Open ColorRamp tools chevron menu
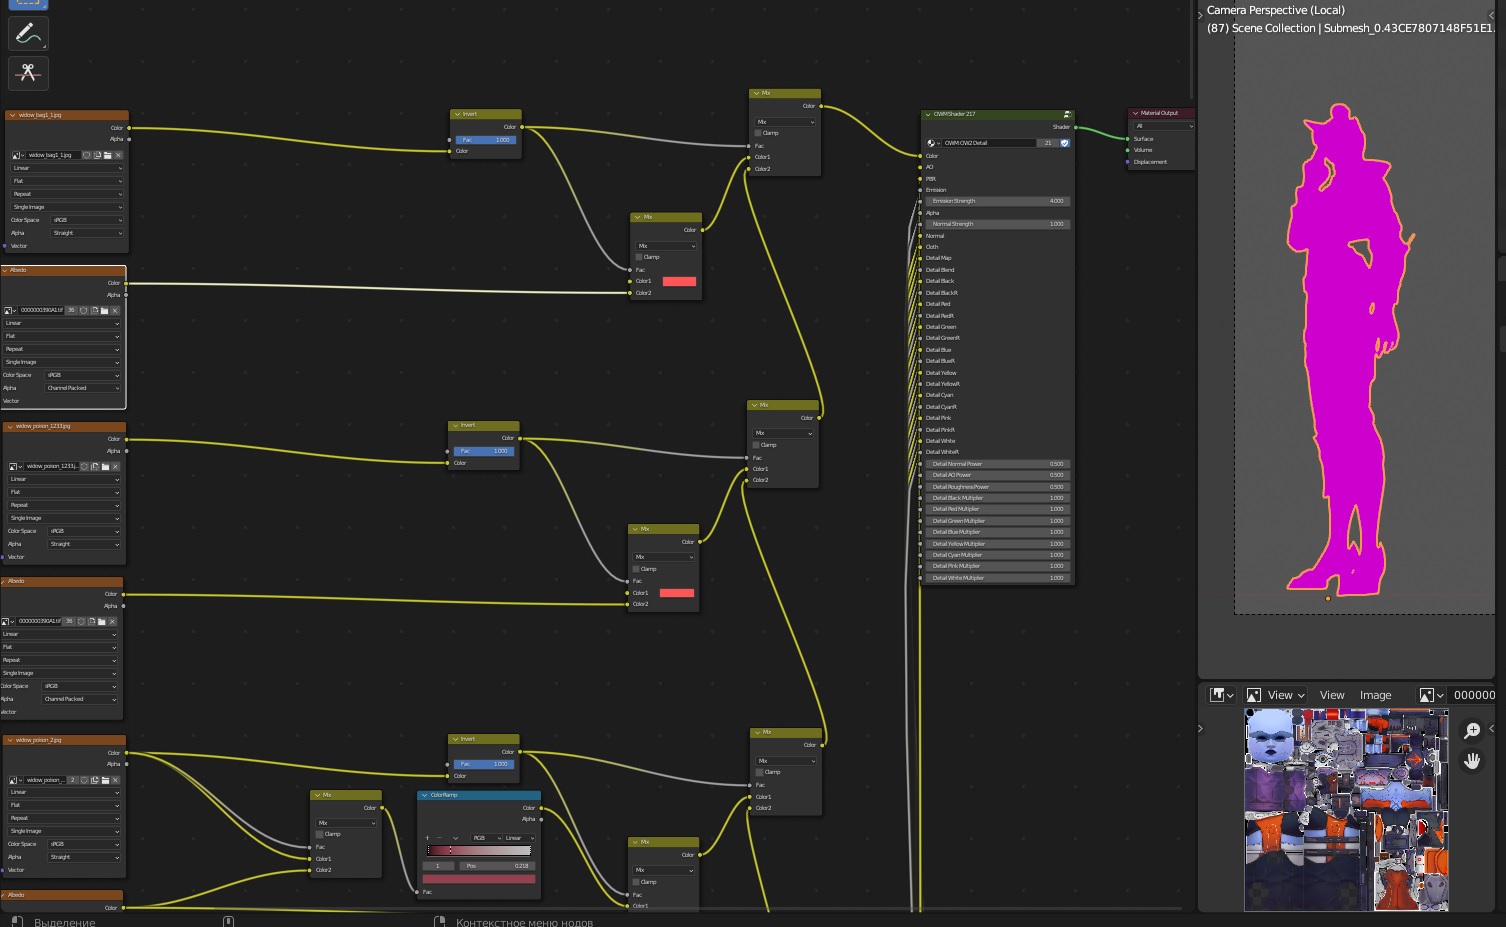The image size is (1506, 927). (x=455, y=838)
